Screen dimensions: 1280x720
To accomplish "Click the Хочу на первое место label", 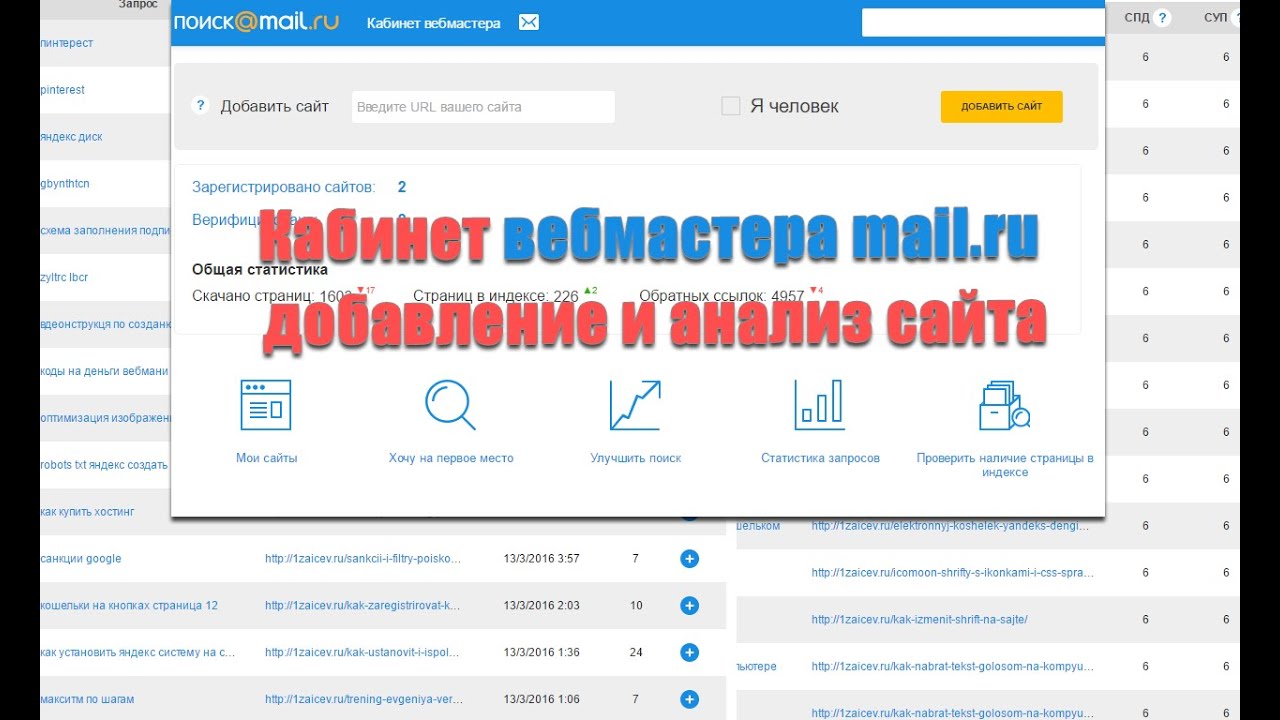I will point(451,458).
